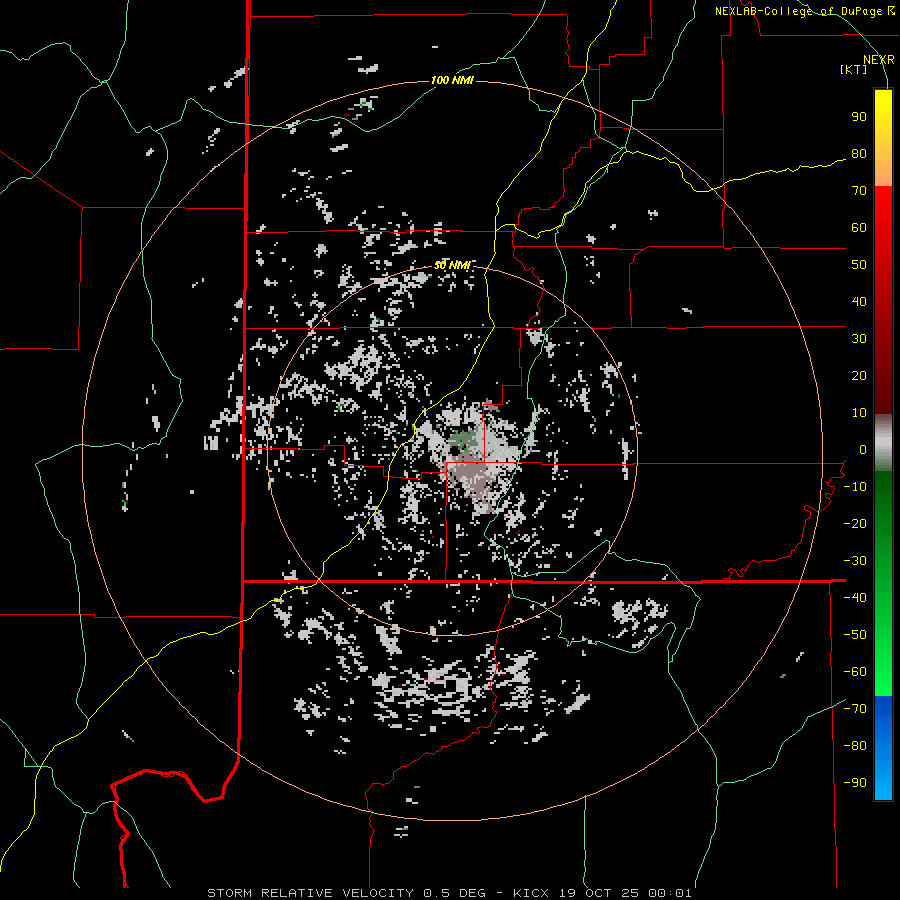The image size is (900, 900).
Task: Click the 100 NMI range ring label
Action: click(x=452, y=80)
